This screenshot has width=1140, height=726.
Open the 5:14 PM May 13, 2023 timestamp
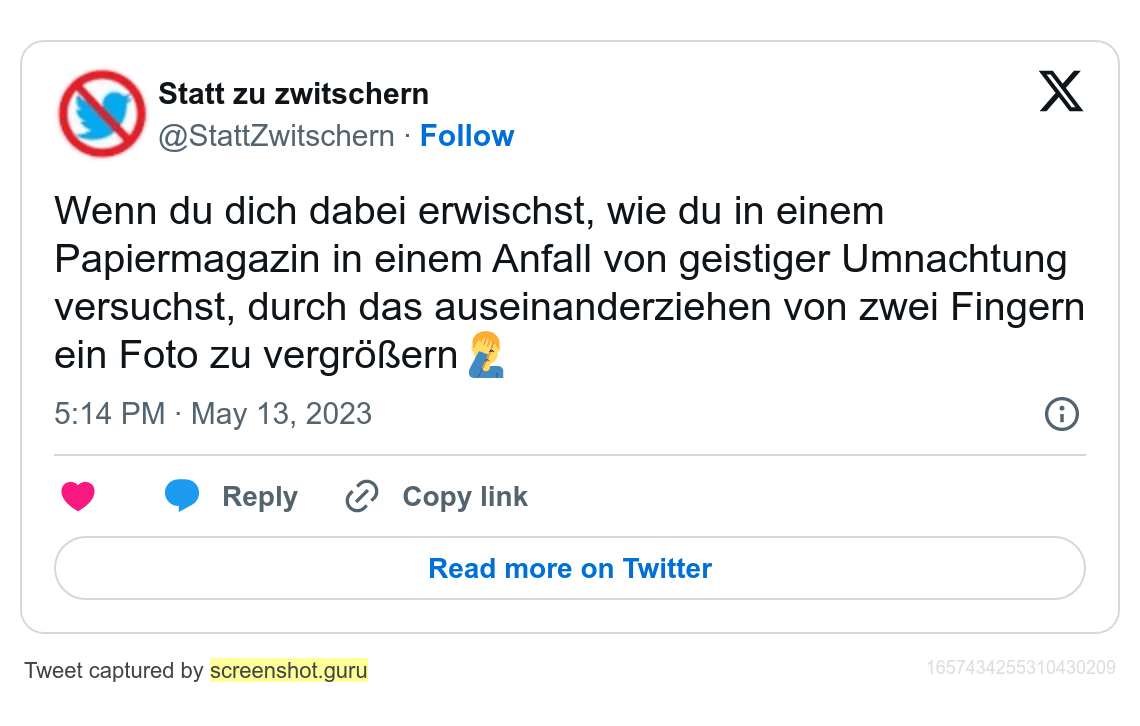click(x=213, y=414)
